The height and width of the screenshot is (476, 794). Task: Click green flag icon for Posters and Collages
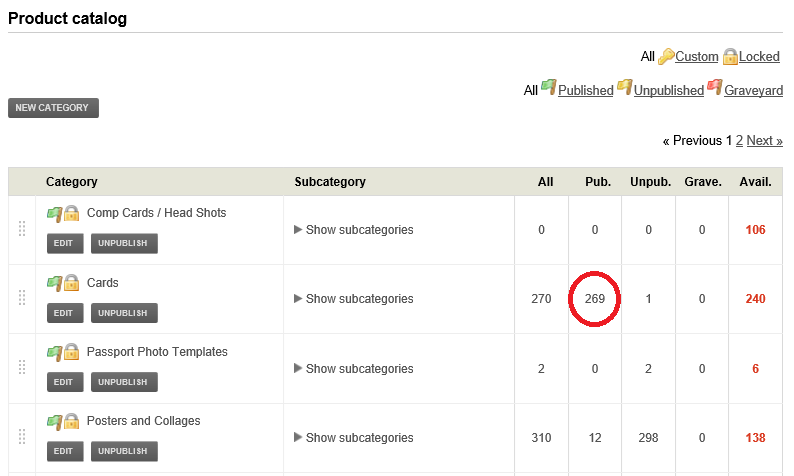point(54,422)
